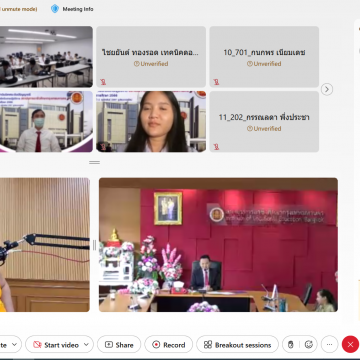
Task: Open the Meeting Info shield icon
Action: (x=55, y=9)
